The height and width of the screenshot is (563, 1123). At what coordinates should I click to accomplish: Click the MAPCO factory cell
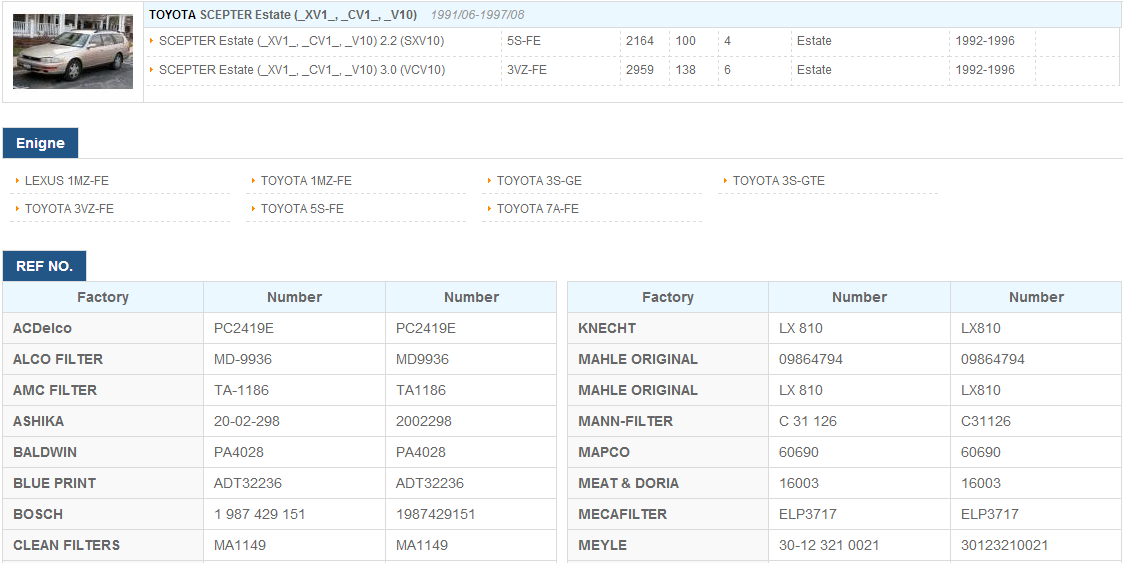point(668,452)
